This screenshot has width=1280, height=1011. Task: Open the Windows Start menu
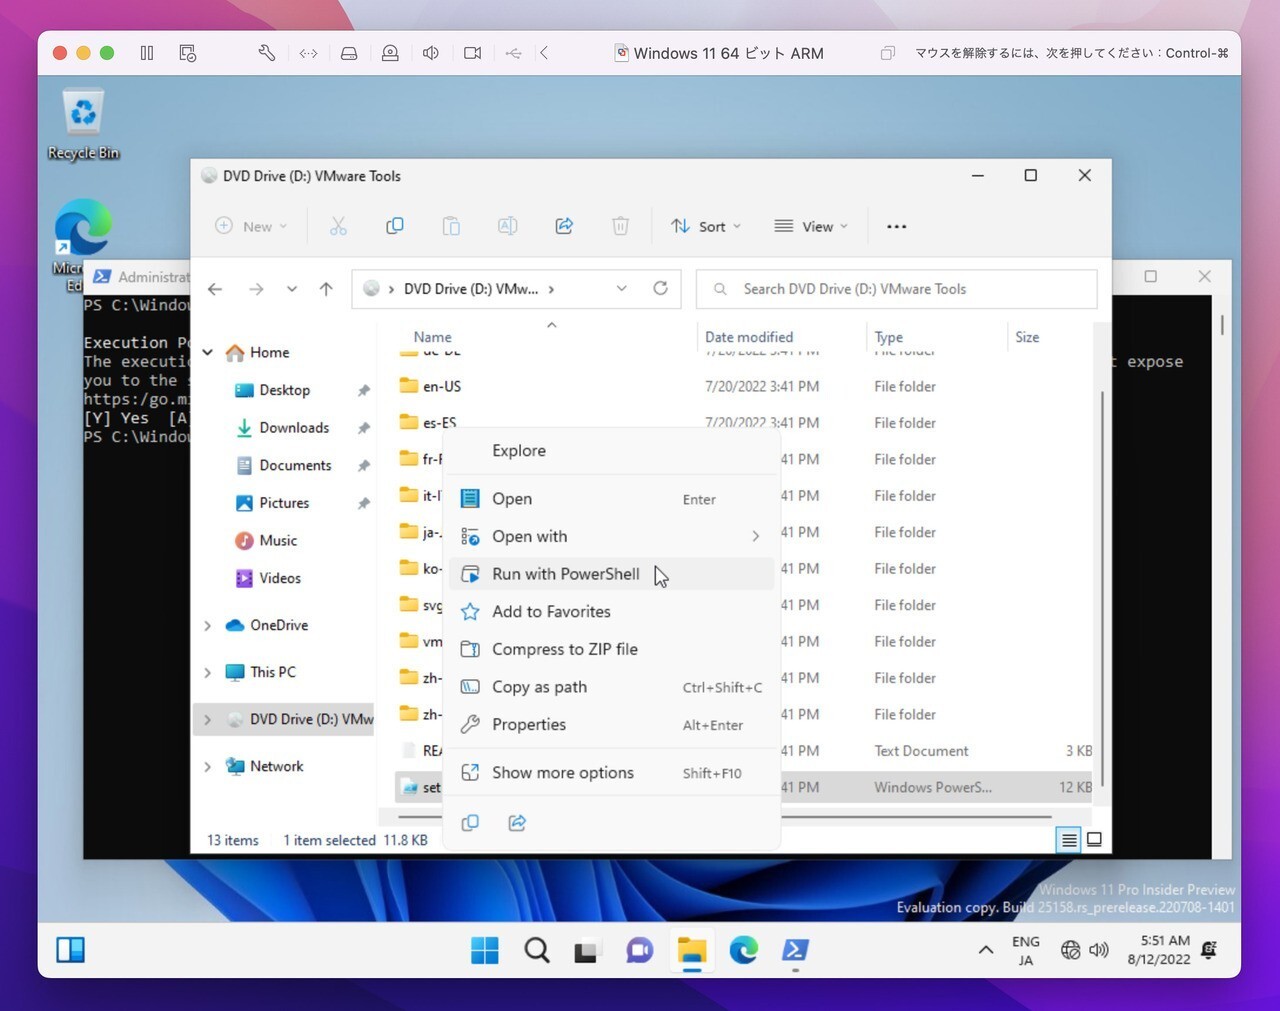(485, 950)
